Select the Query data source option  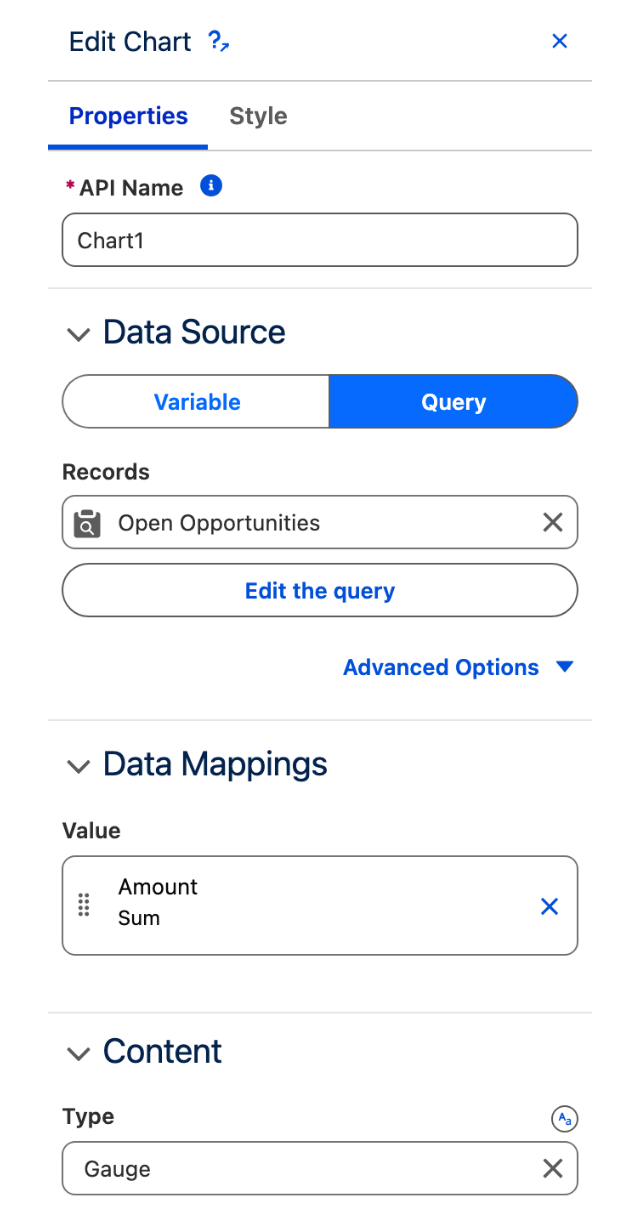coord(453,402)
